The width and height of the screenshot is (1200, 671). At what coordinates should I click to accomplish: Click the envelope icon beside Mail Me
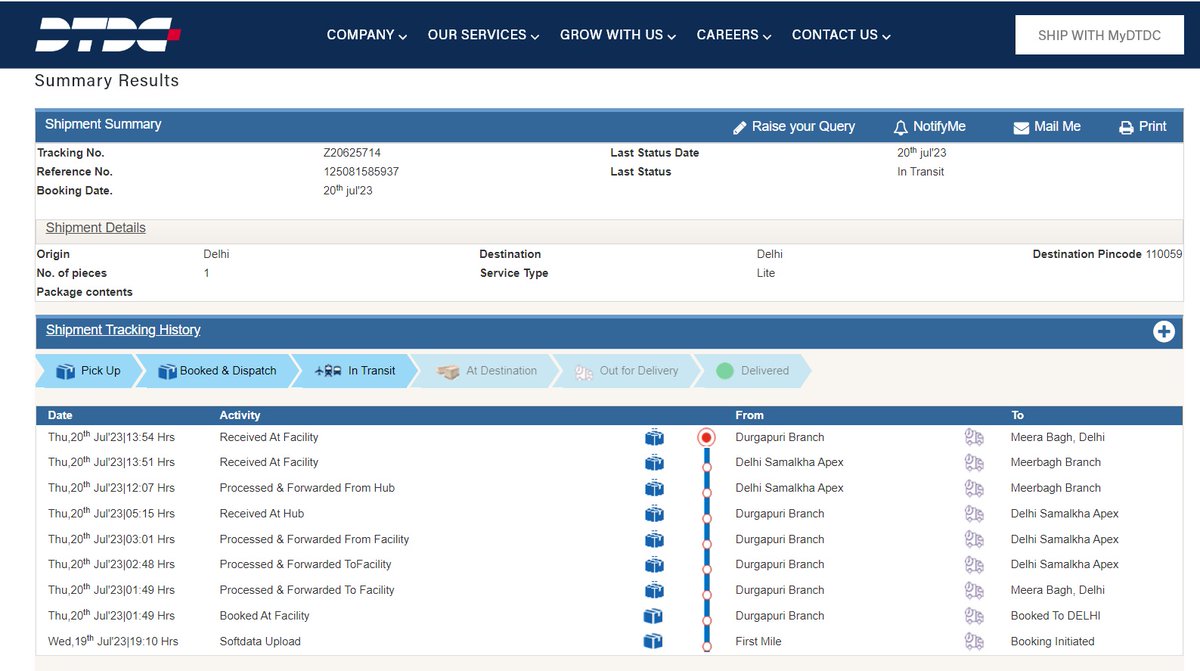pos(1021,128)
